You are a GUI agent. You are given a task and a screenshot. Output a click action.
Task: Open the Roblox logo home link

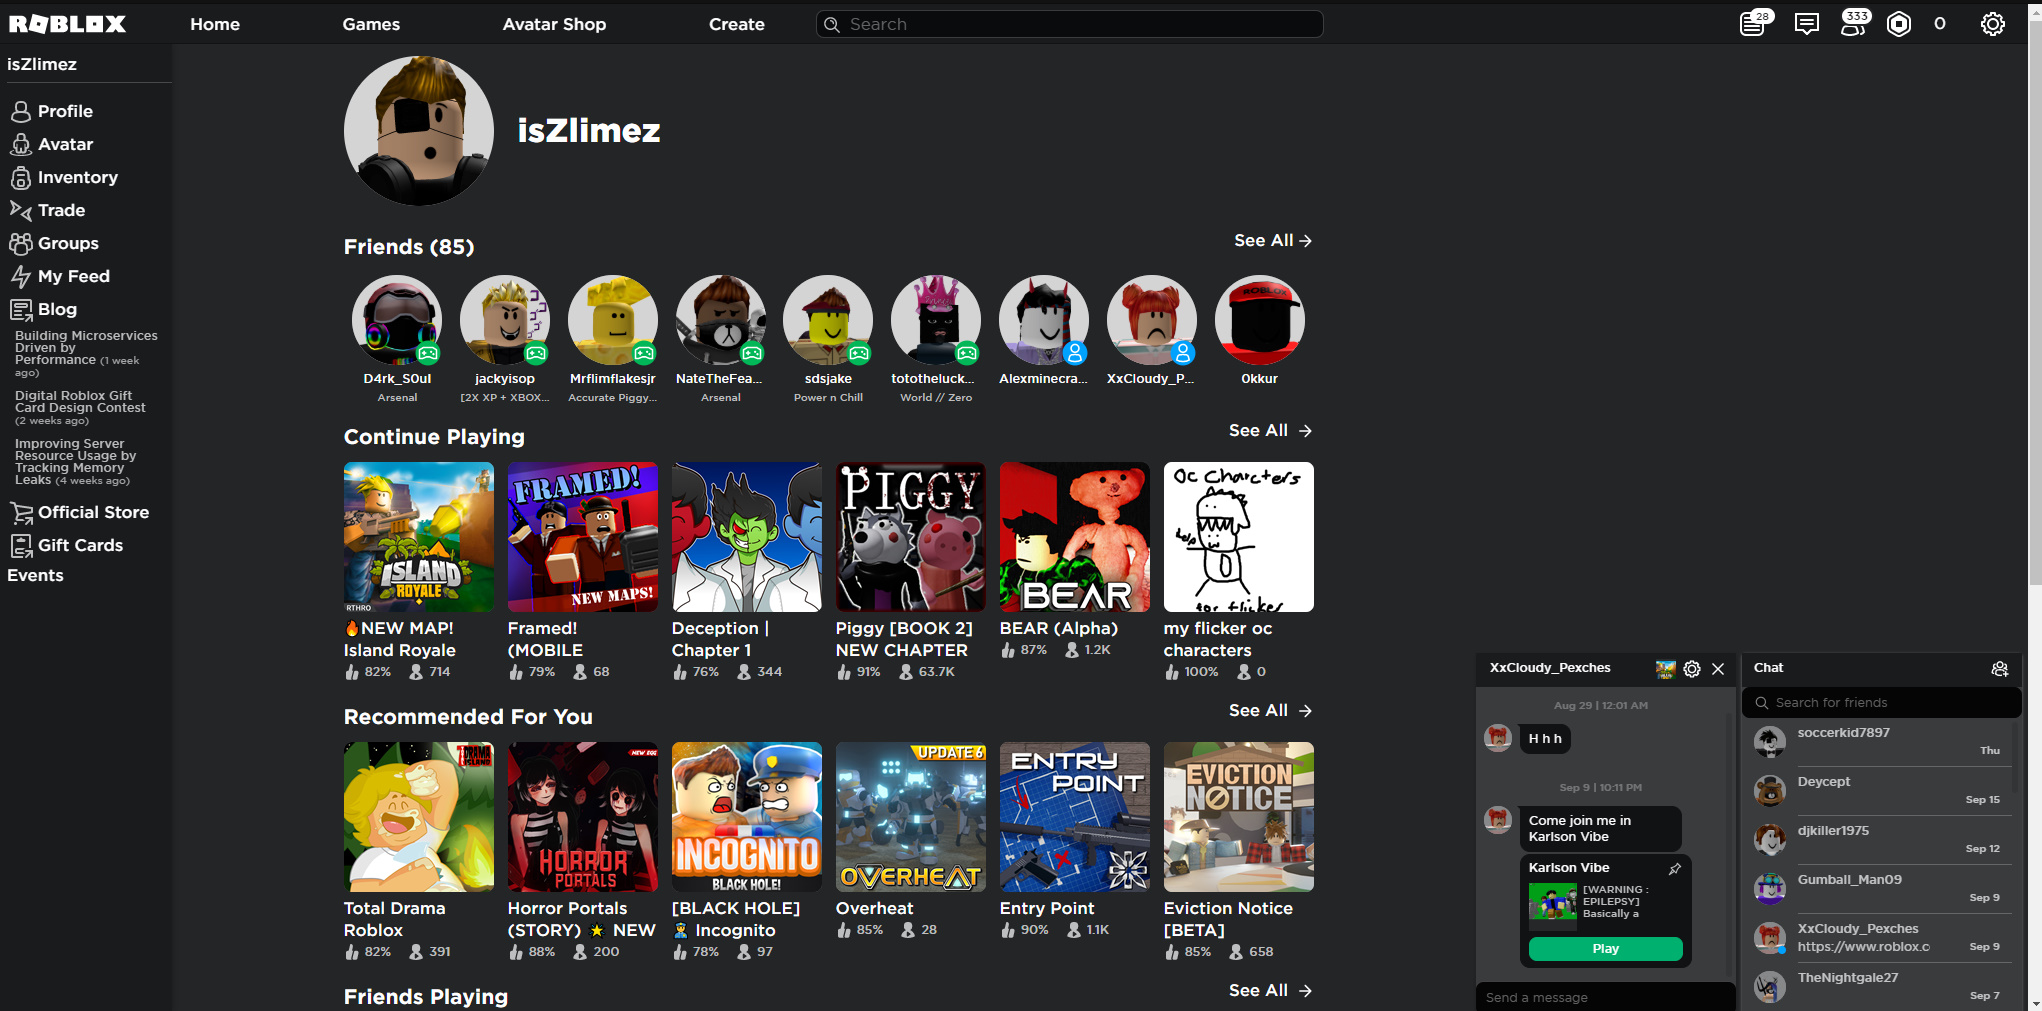point(68,24)
